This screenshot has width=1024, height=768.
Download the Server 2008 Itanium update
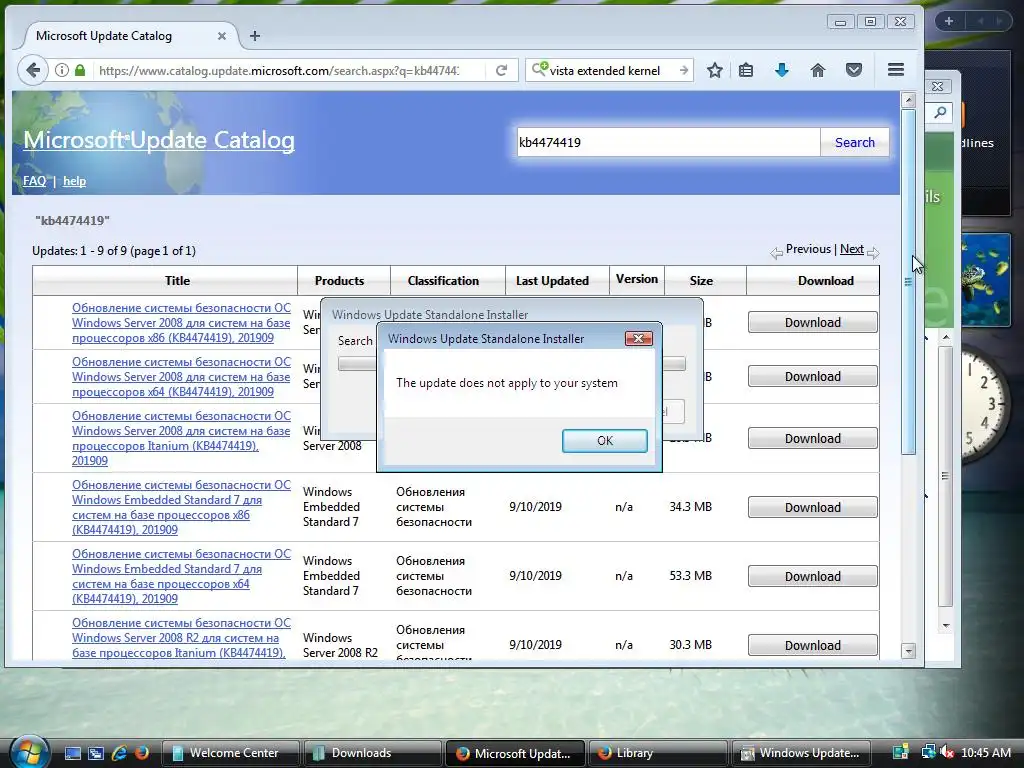812,438
